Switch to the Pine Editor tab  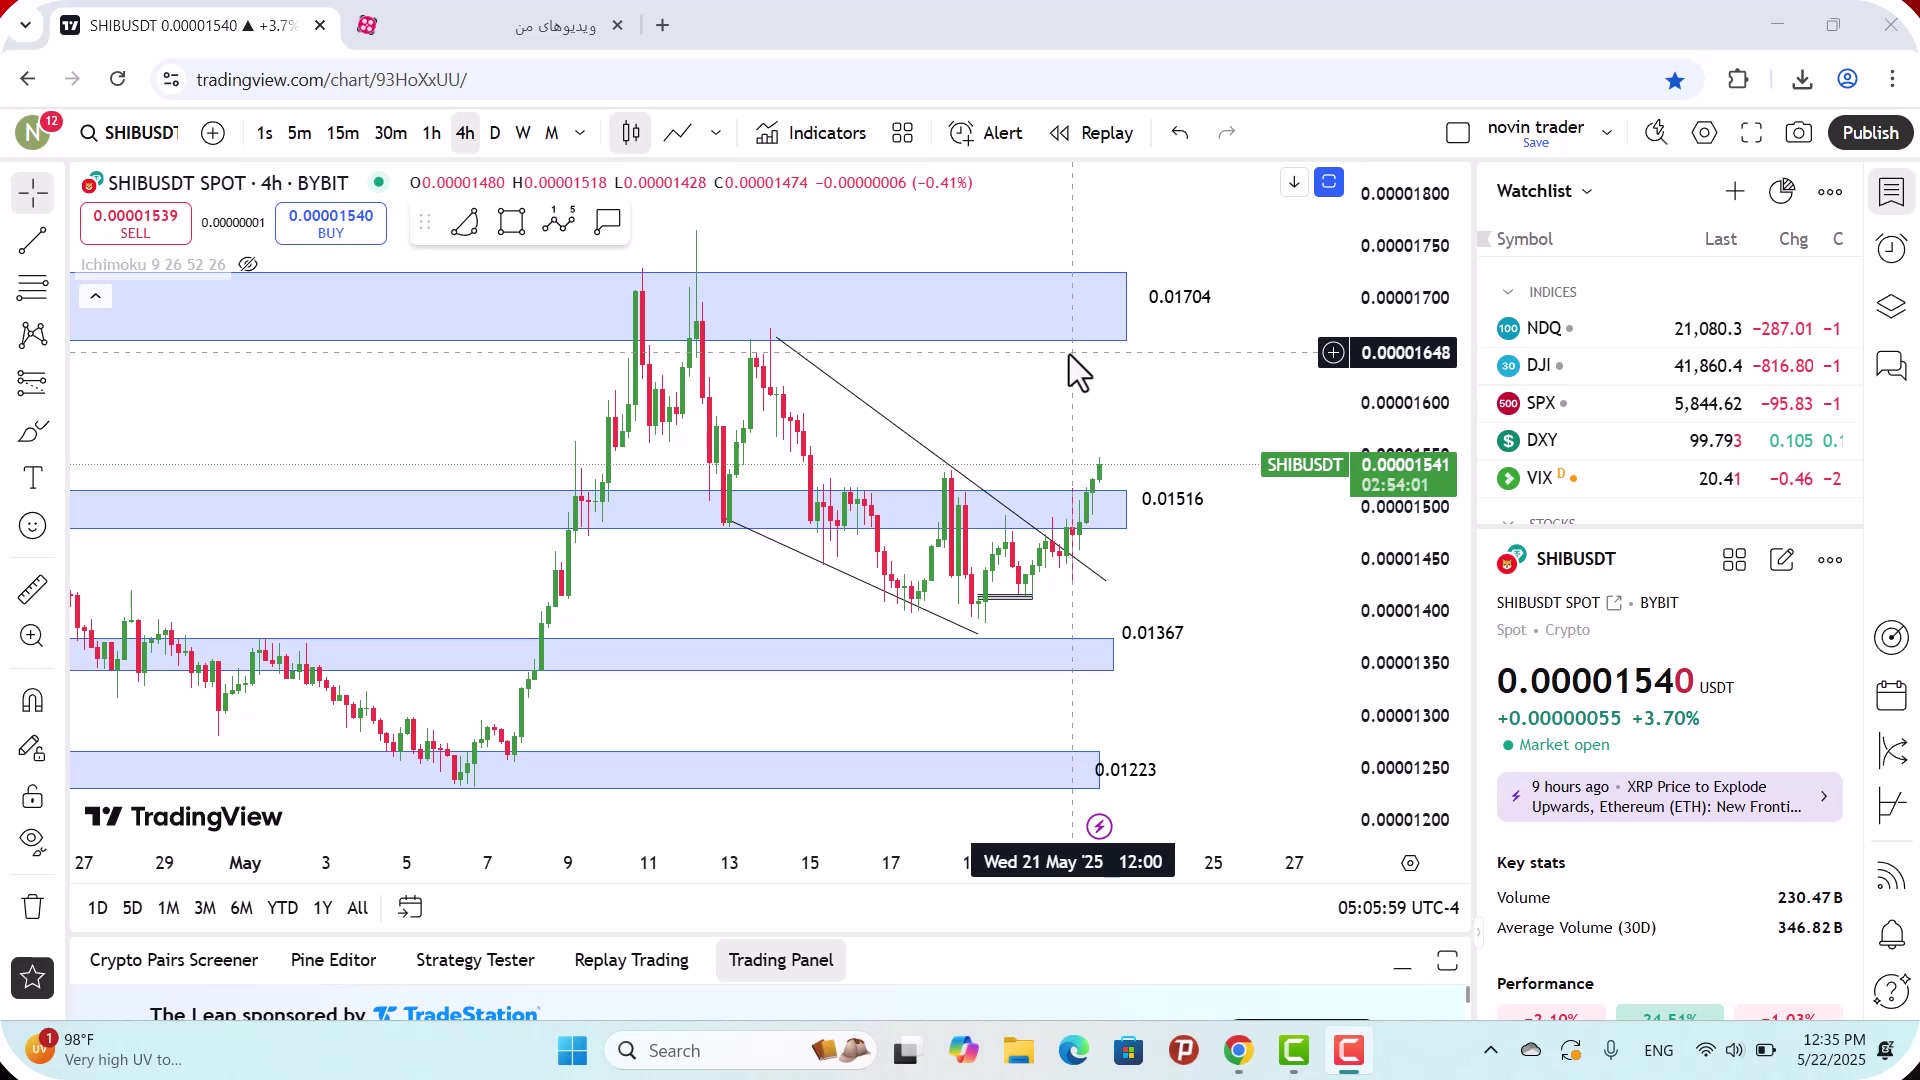[x=333, y=960]
